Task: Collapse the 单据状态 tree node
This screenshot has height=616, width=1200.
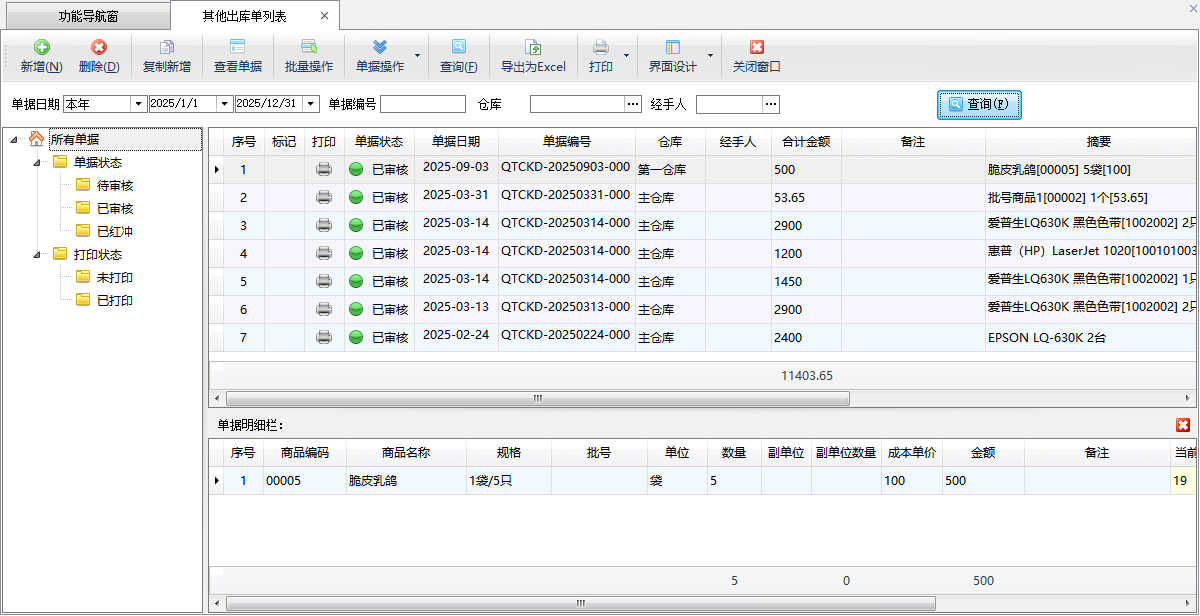Action: point(37,162)
